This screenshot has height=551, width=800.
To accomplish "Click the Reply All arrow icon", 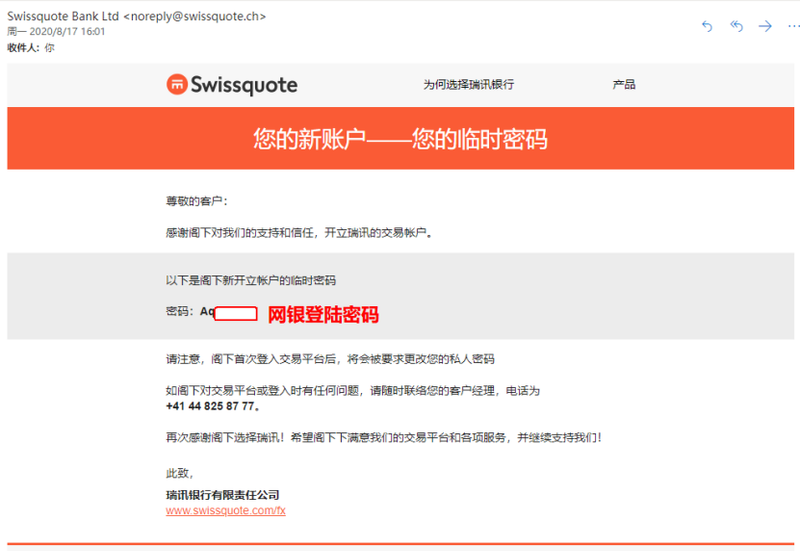I will click(x=736, y=26).
